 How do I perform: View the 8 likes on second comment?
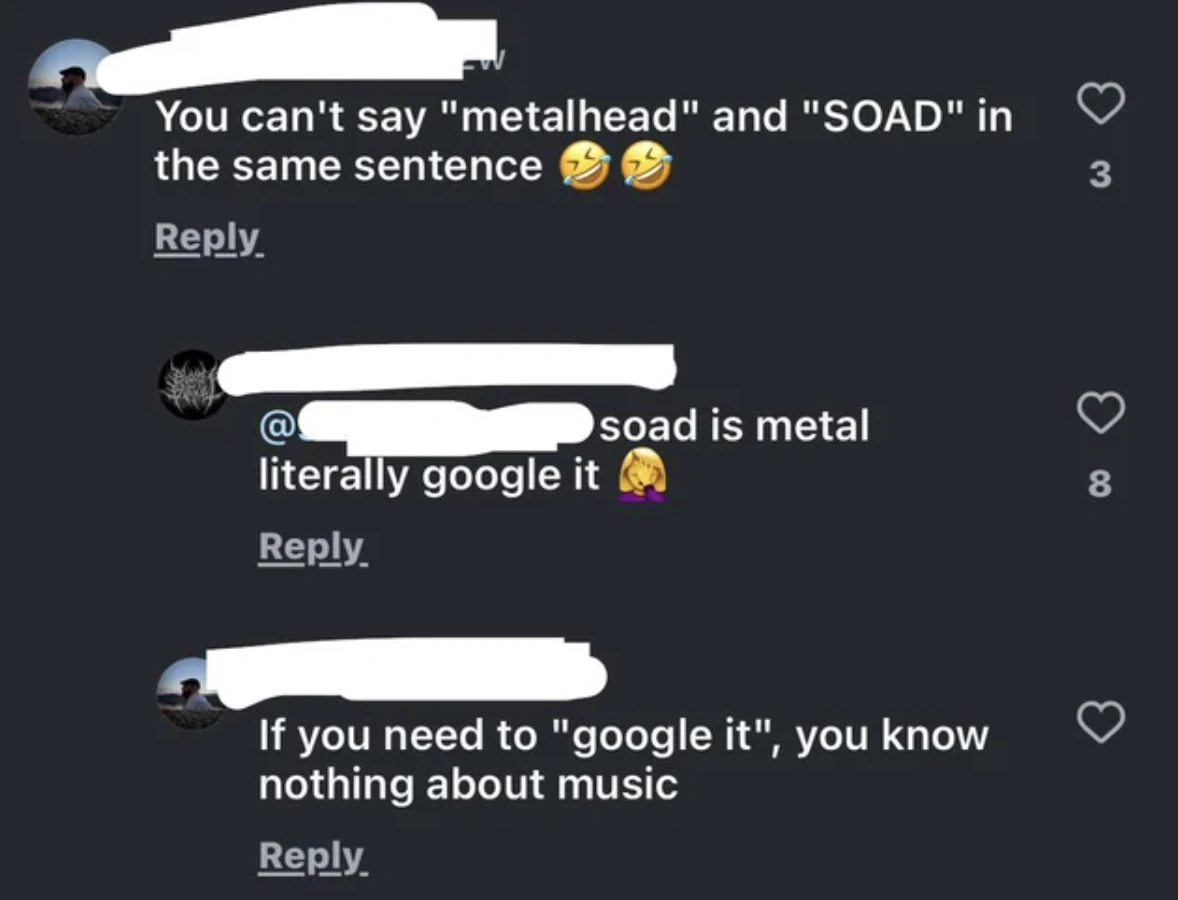tap(1100, 484)
